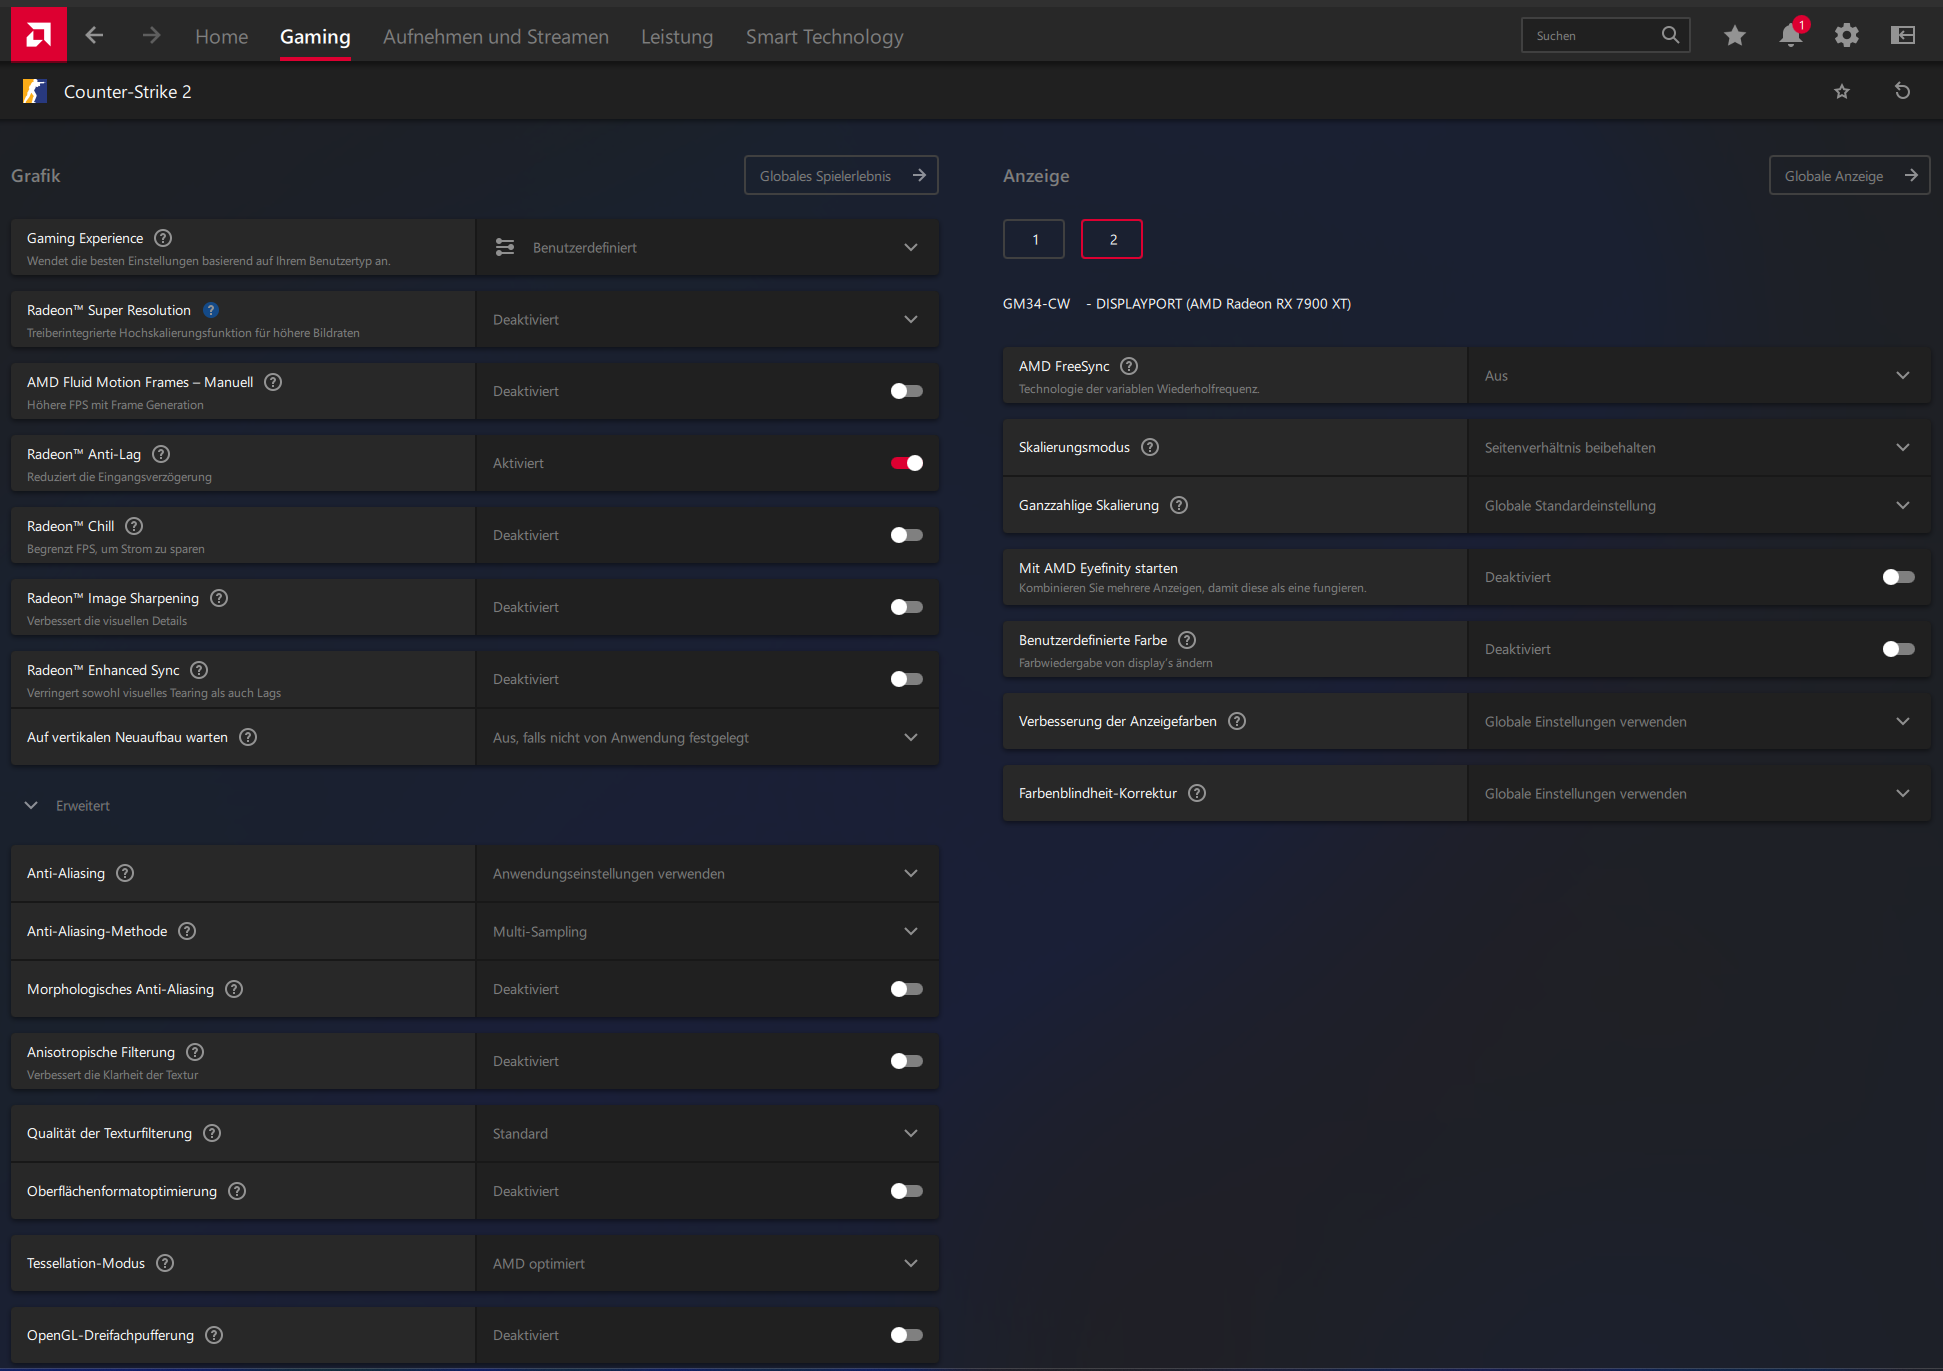The width and height of the screenshot is (1943, 1371).
Task: Click help icon next to Radeon Chill
Action: [134, 526]
